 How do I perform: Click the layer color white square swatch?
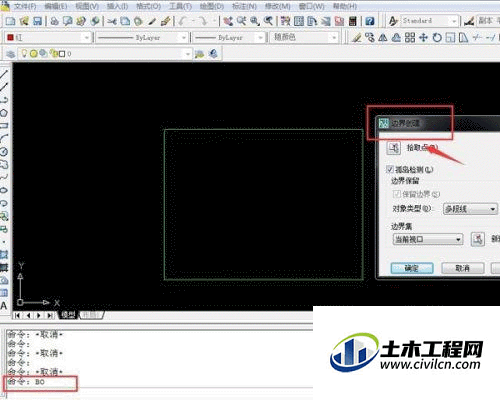point(62,54)
